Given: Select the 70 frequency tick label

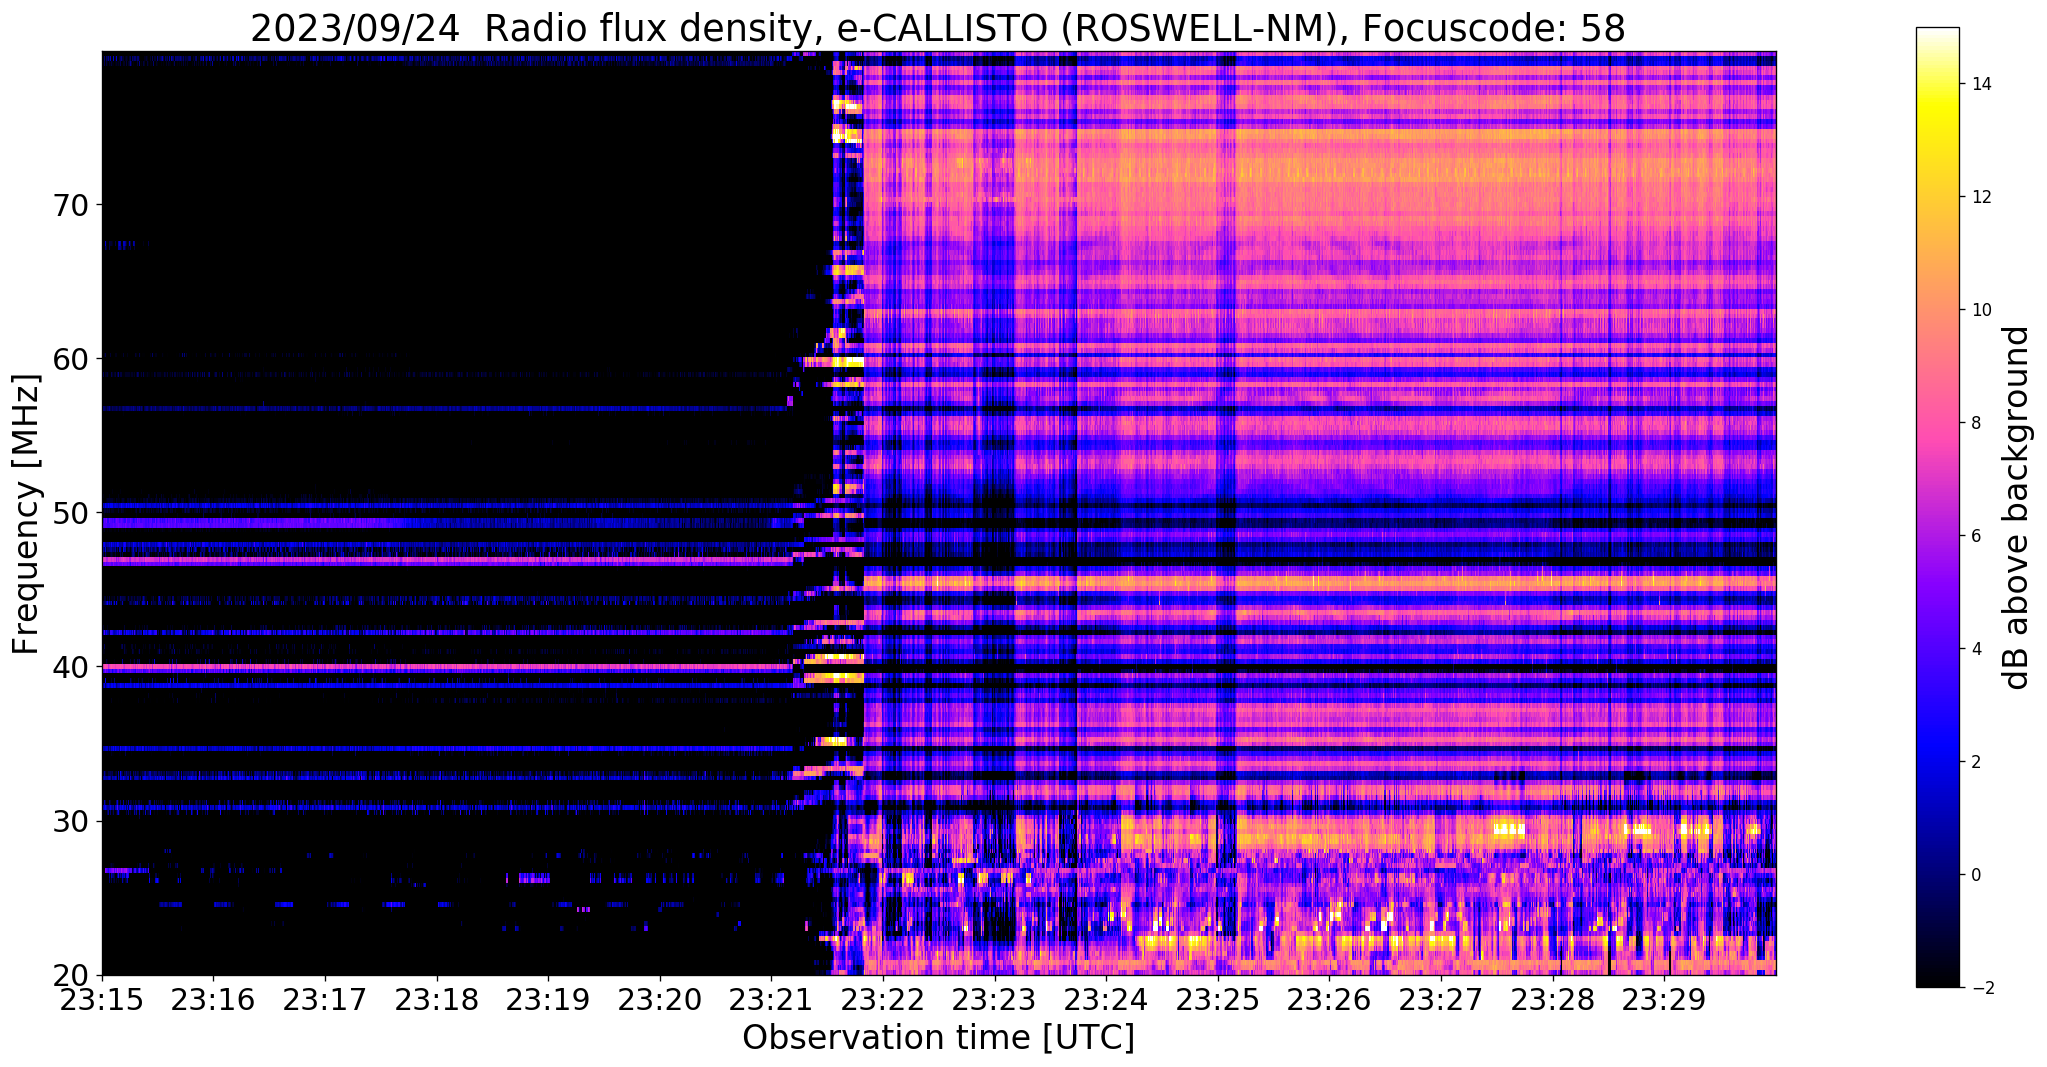Looking at the screenshot, I should point(70,206).
